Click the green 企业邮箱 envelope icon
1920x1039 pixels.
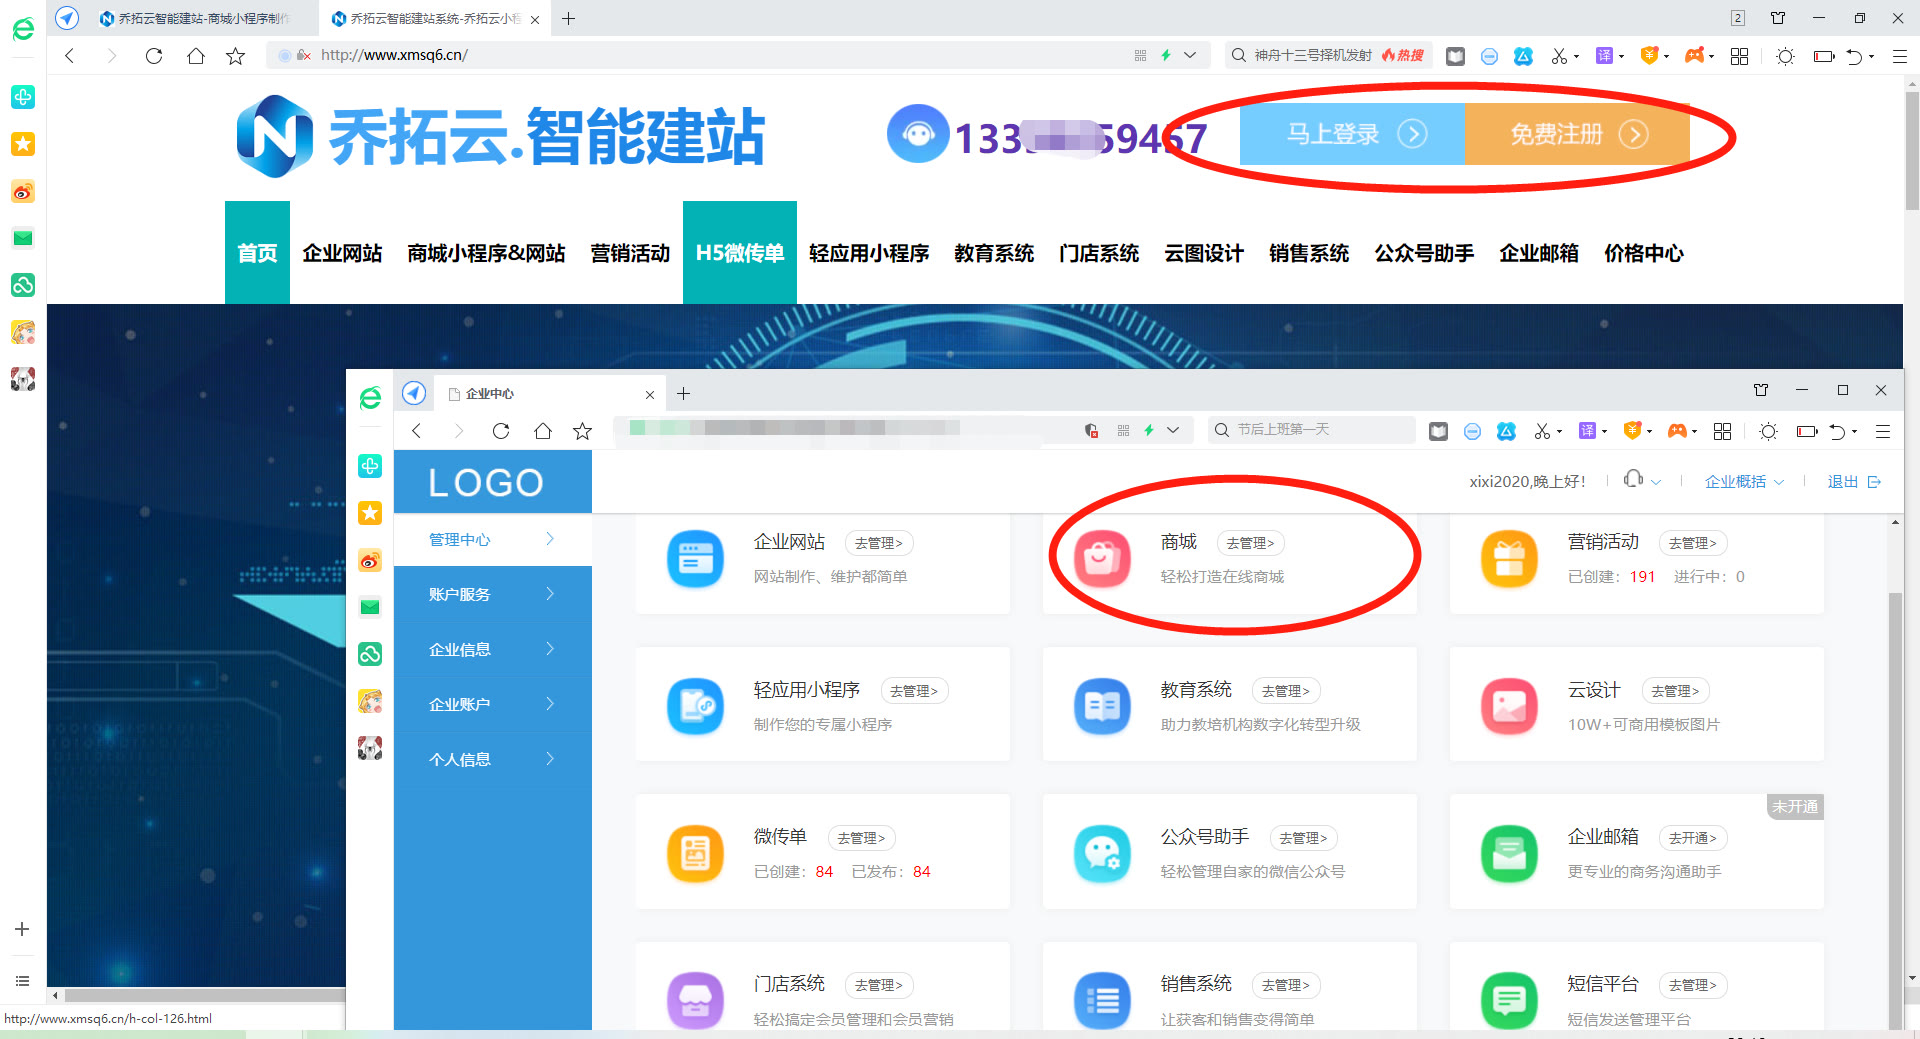[x=1509, y=854]
